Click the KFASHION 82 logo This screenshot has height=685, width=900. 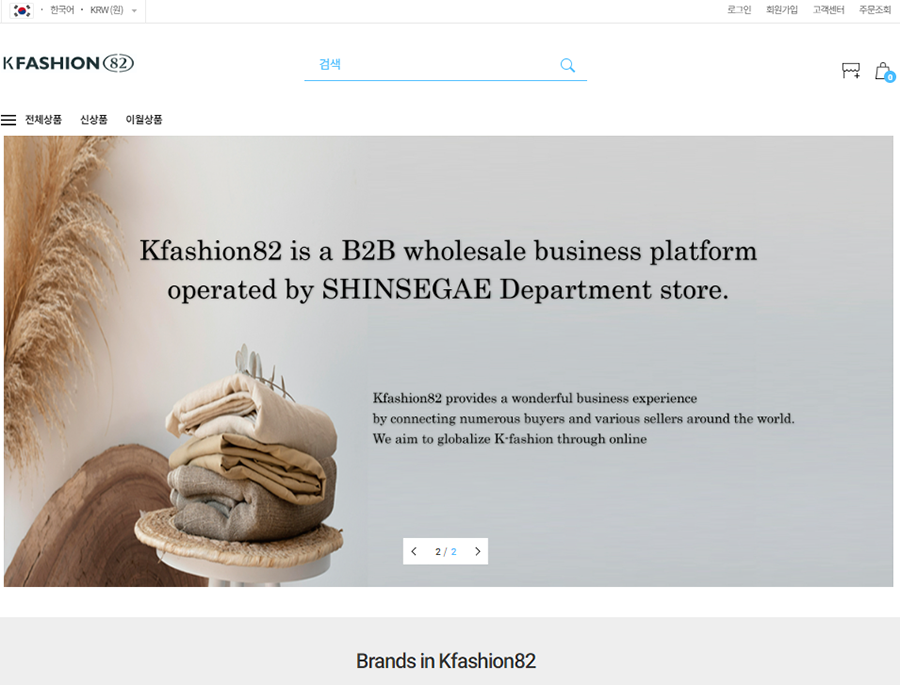click(68, 63)
